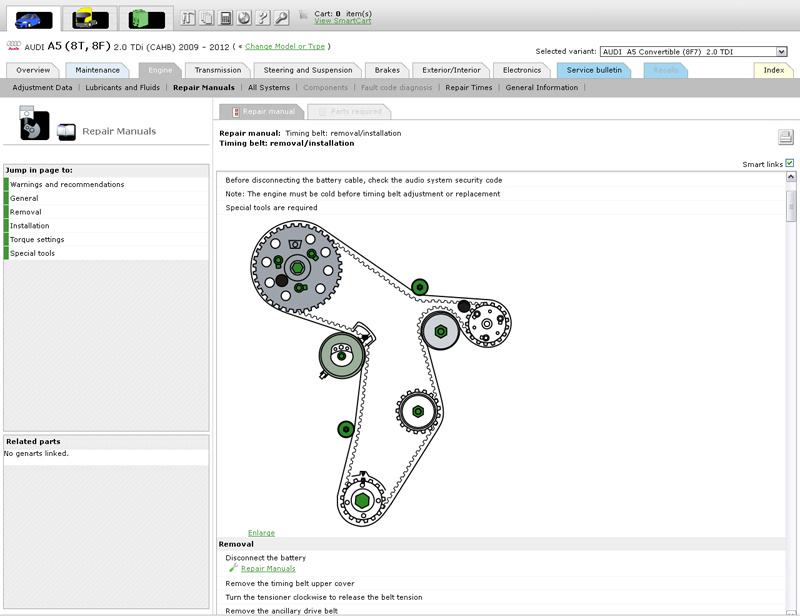This screenshot has height=616, width=800.
Task: Open the Repair Manuals link under Disconnect battery
Action: (268, 569)
